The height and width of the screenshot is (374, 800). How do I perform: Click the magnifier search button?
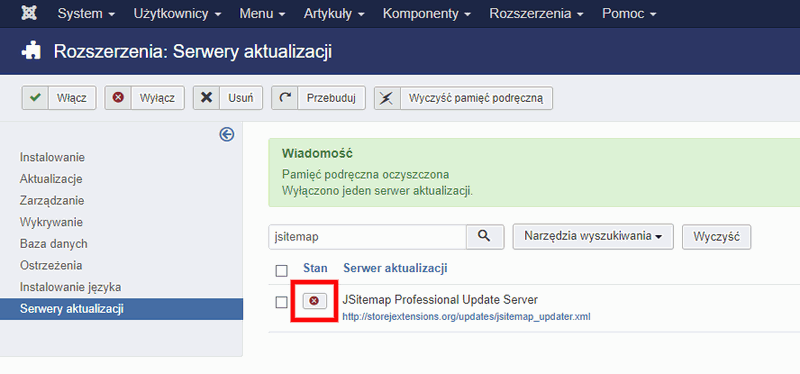coord(485,237)
